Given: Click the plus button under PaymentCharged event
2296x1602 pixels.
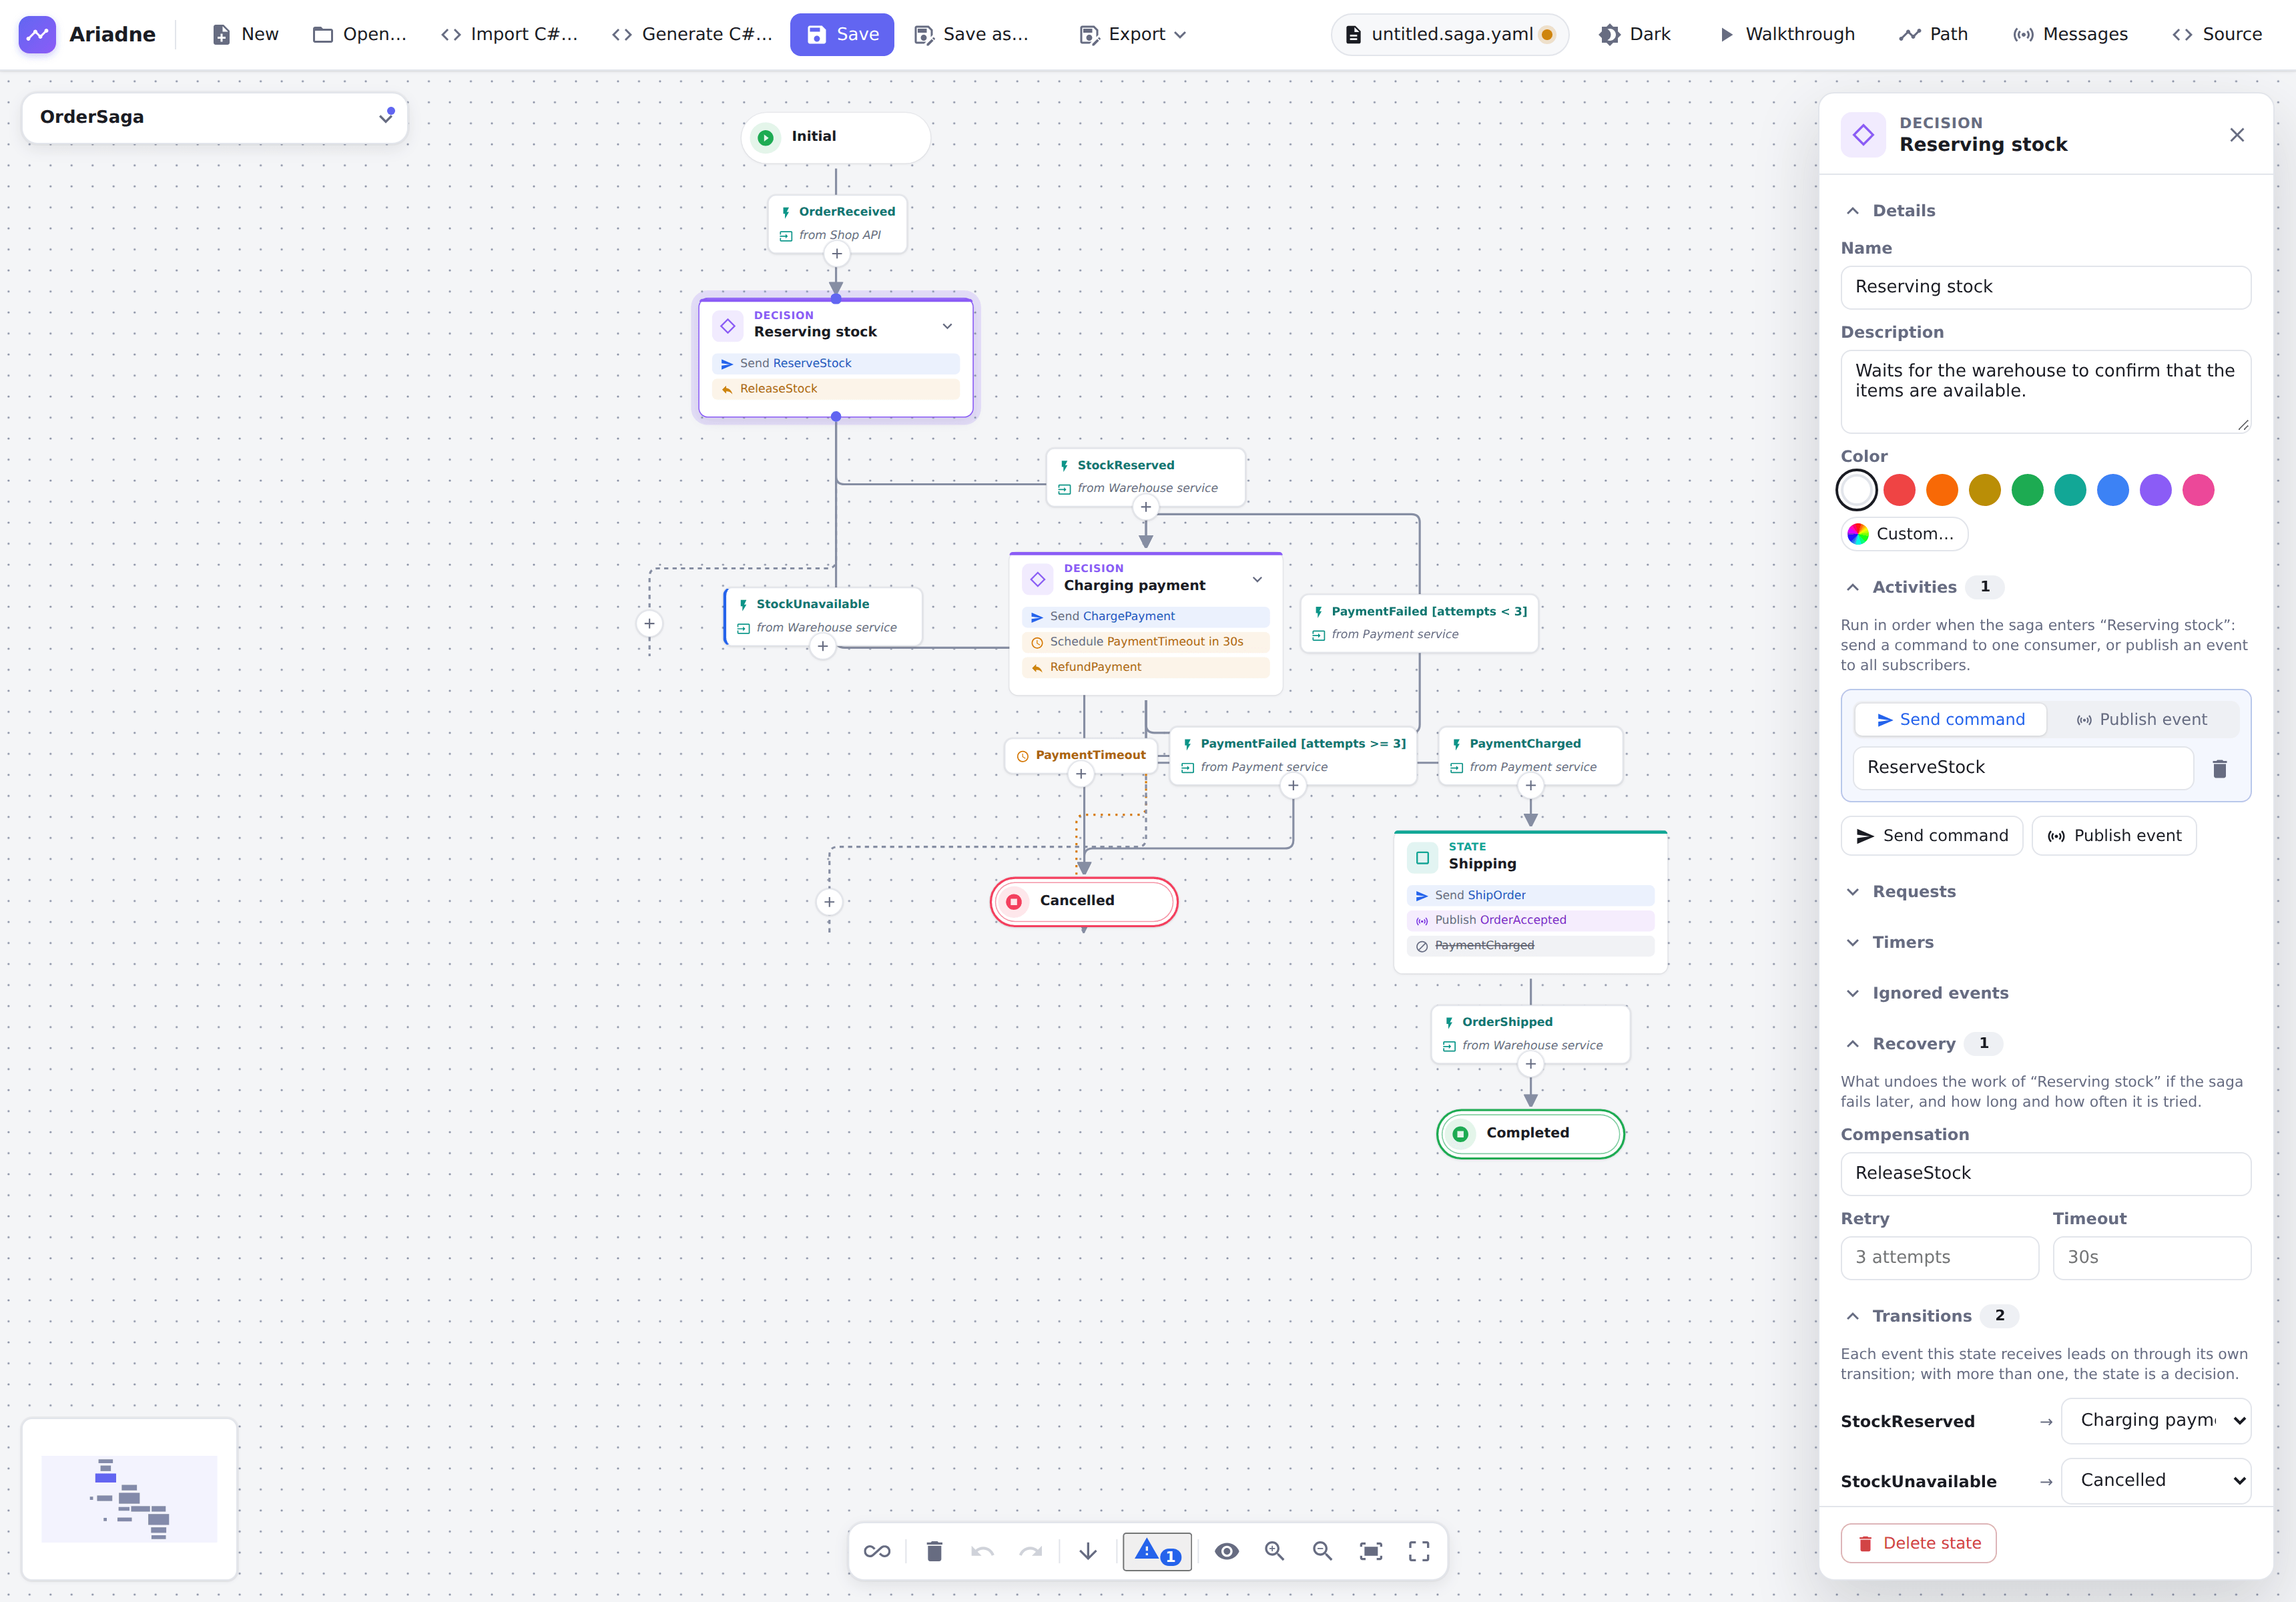Looking at the screenshot, I should coord(1531,786).
